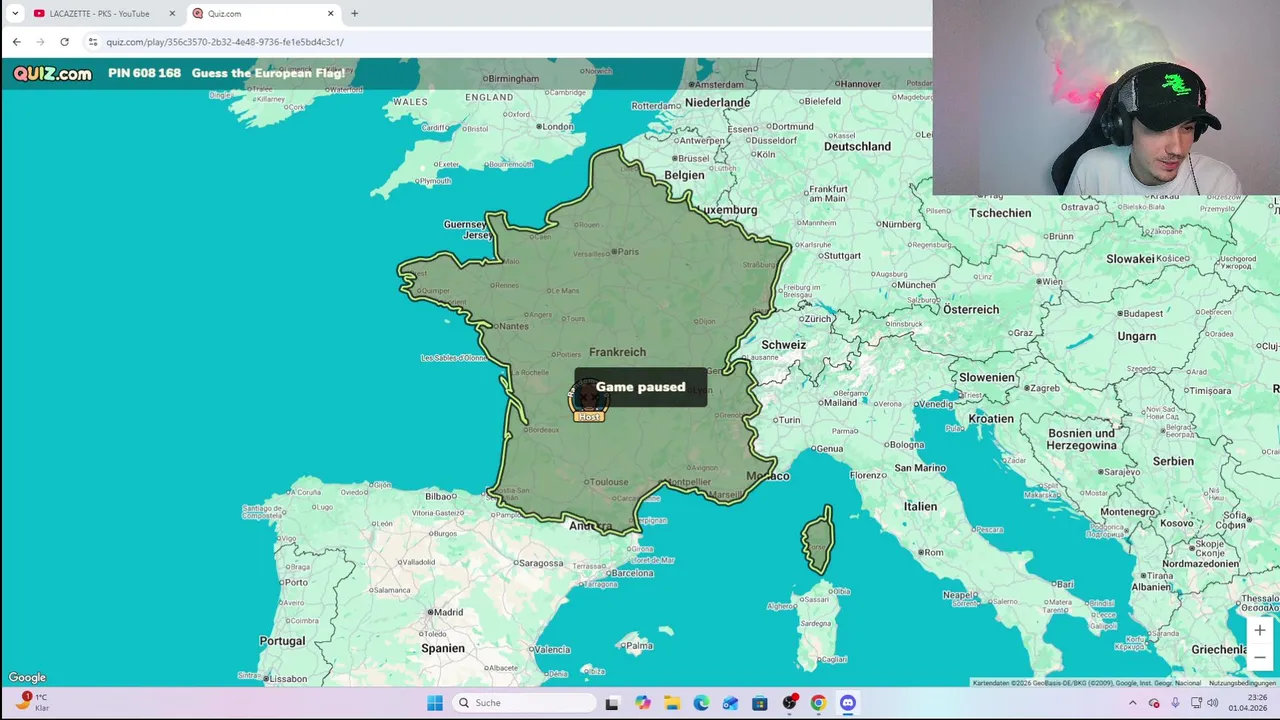Show hidden system tray icons
This screenshot has height=720, width=1280.
1132,703
